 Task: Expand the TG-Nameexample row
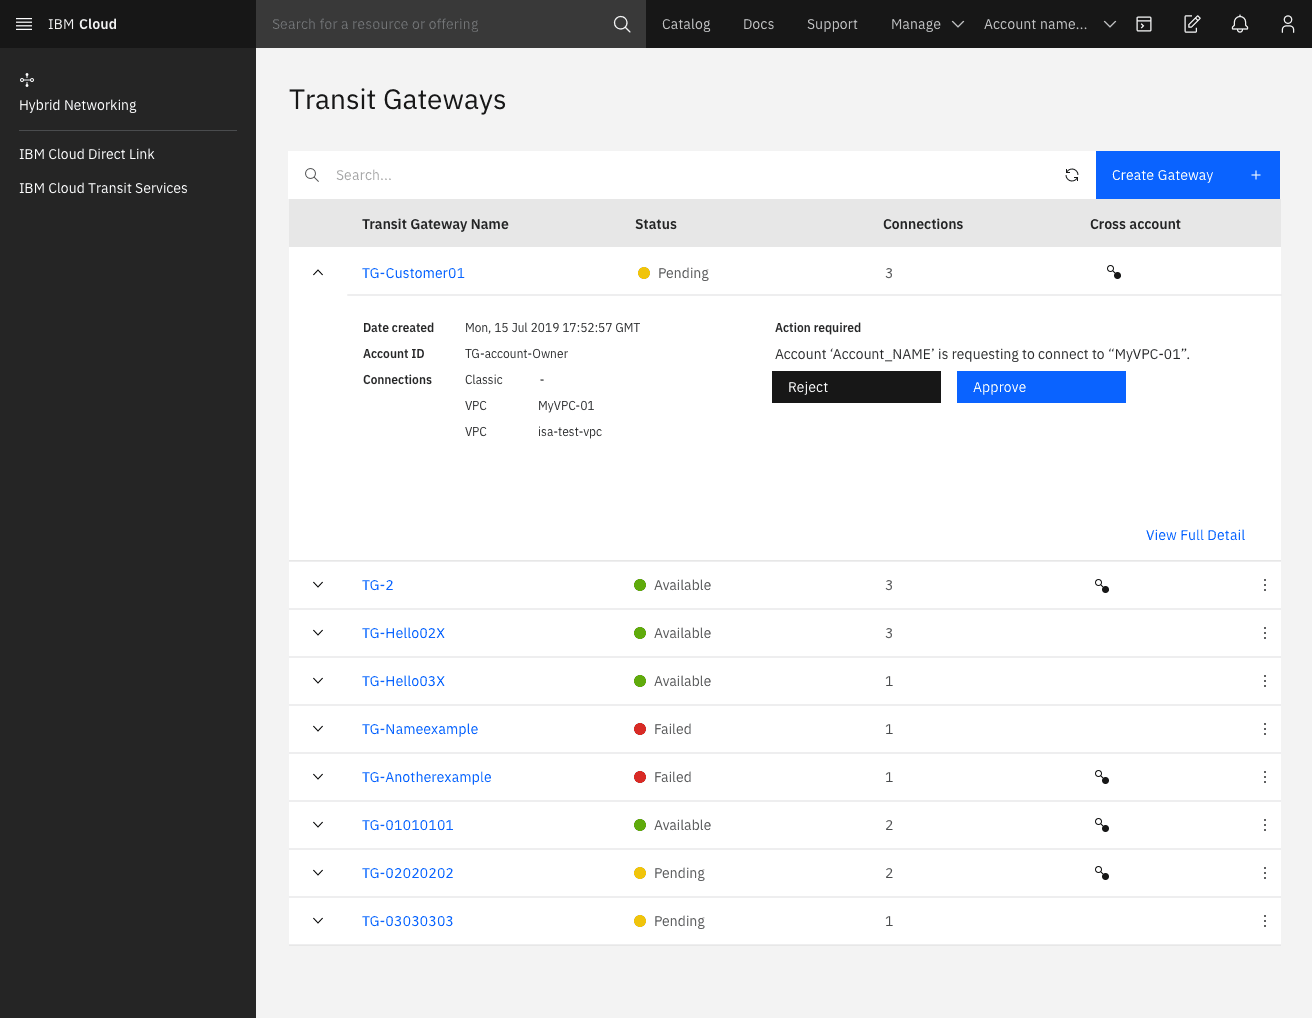coord(318,729)
